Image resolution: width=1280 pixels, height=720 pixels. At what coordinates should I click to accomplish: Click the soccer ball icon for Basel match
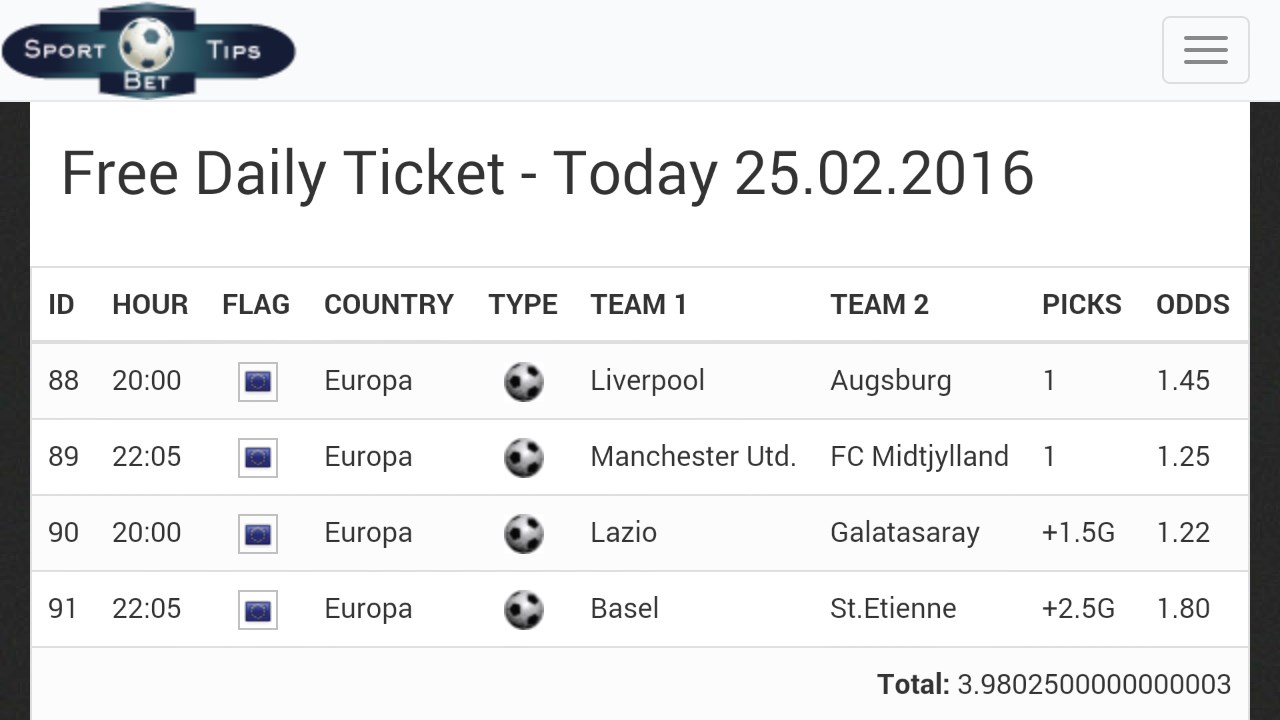click(x=523, y=609)
